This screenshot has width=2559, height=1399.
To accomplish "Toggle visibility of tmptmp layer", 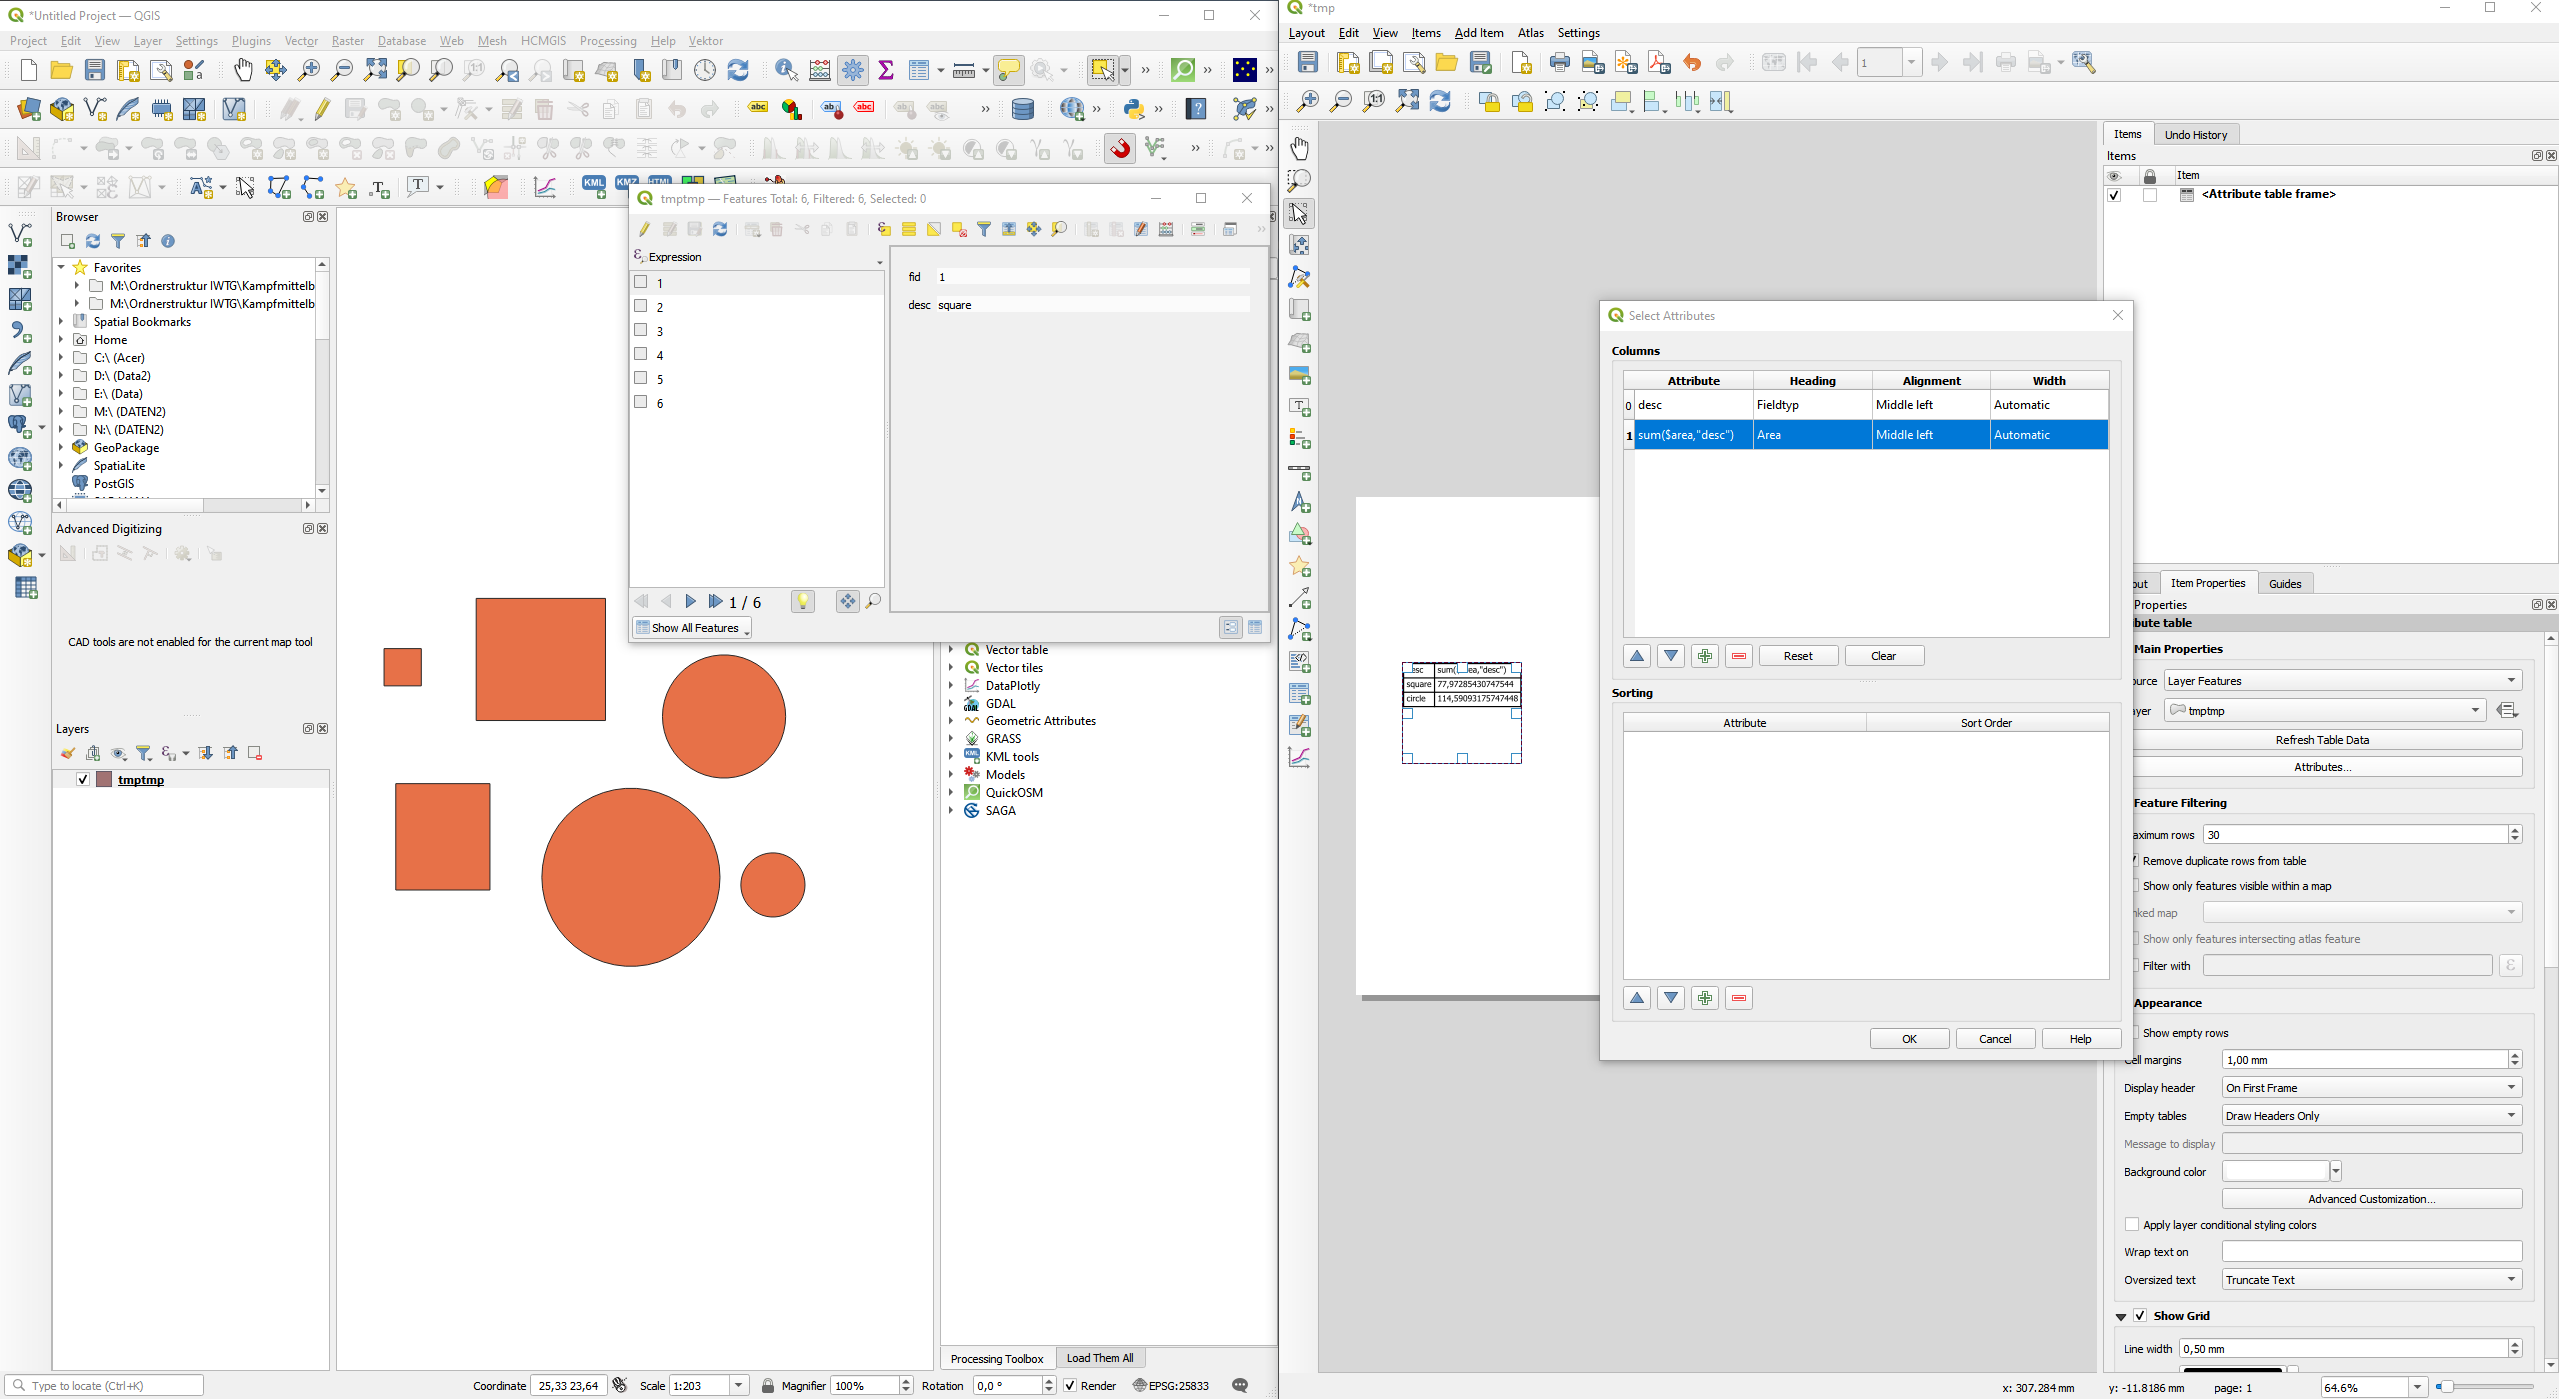I will pyautogui.click(x=81, y=779).
